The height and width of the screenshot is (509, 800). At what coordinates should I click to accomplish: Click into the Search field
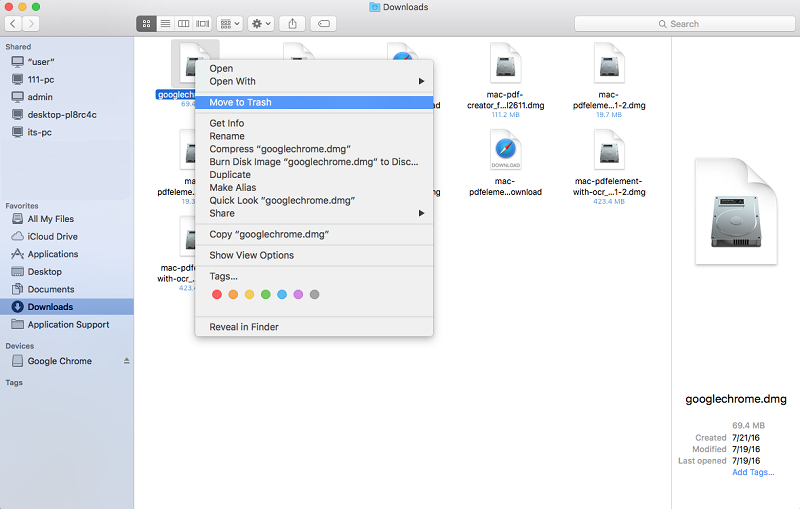684,24
